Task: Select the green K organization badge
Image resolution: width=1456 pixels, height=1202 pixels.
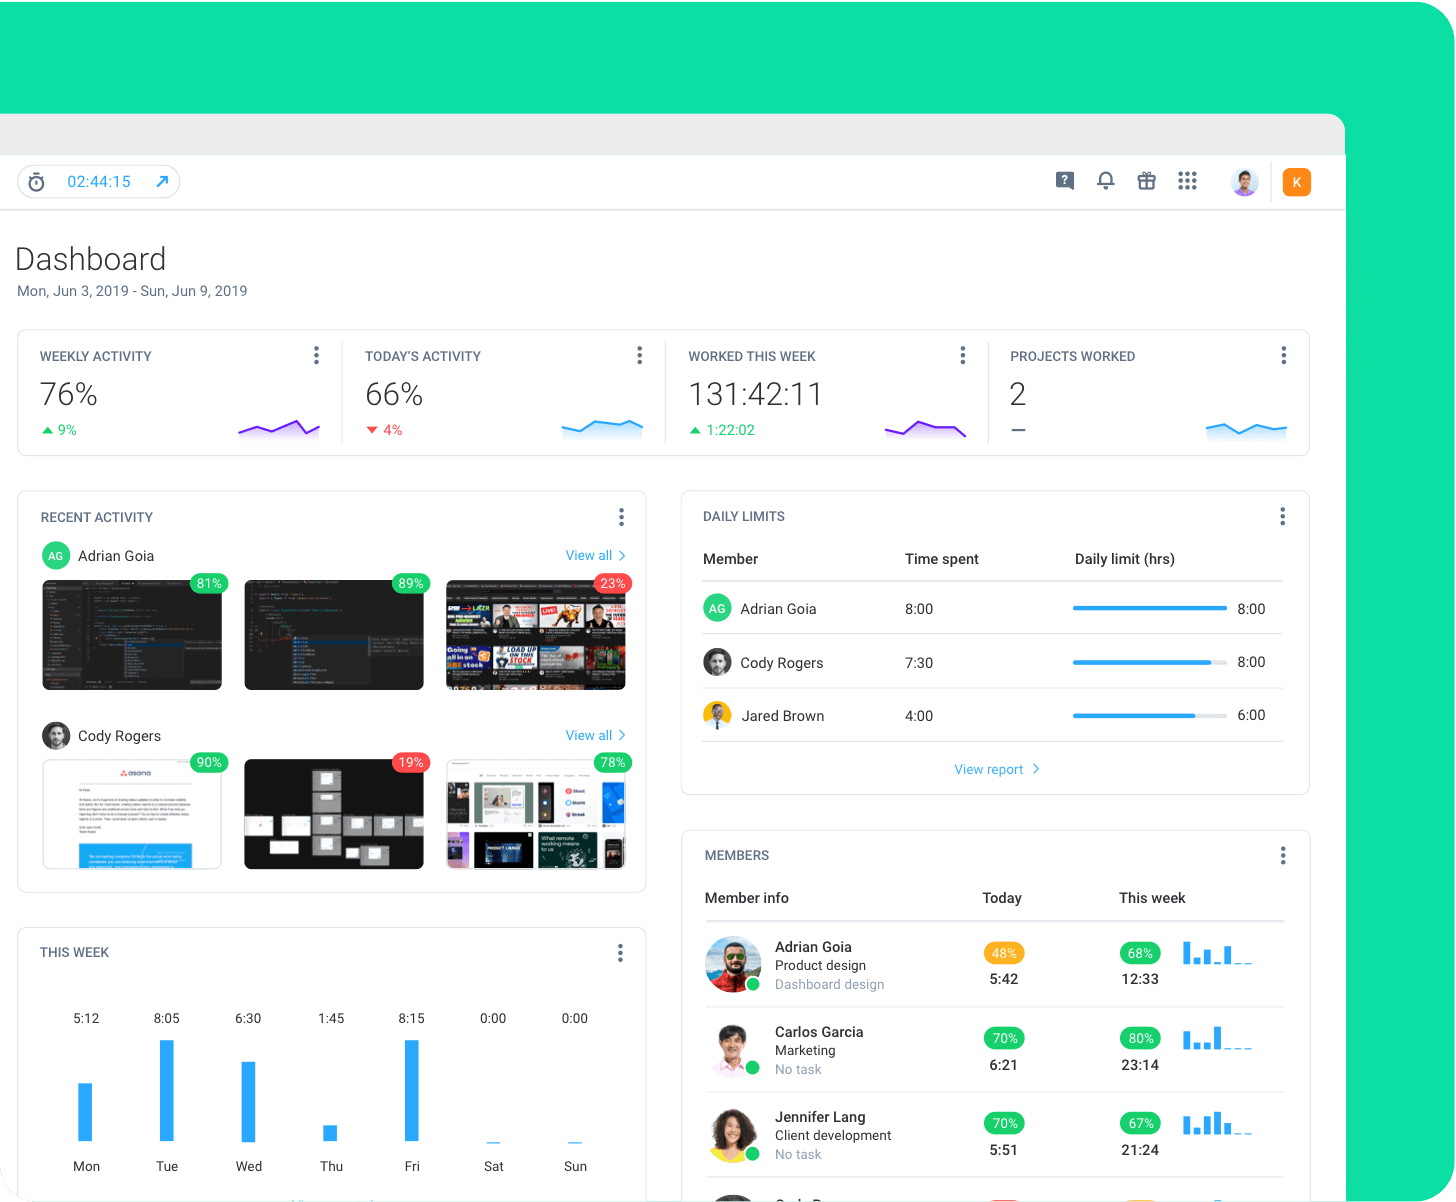Action: click(1296, 181)
